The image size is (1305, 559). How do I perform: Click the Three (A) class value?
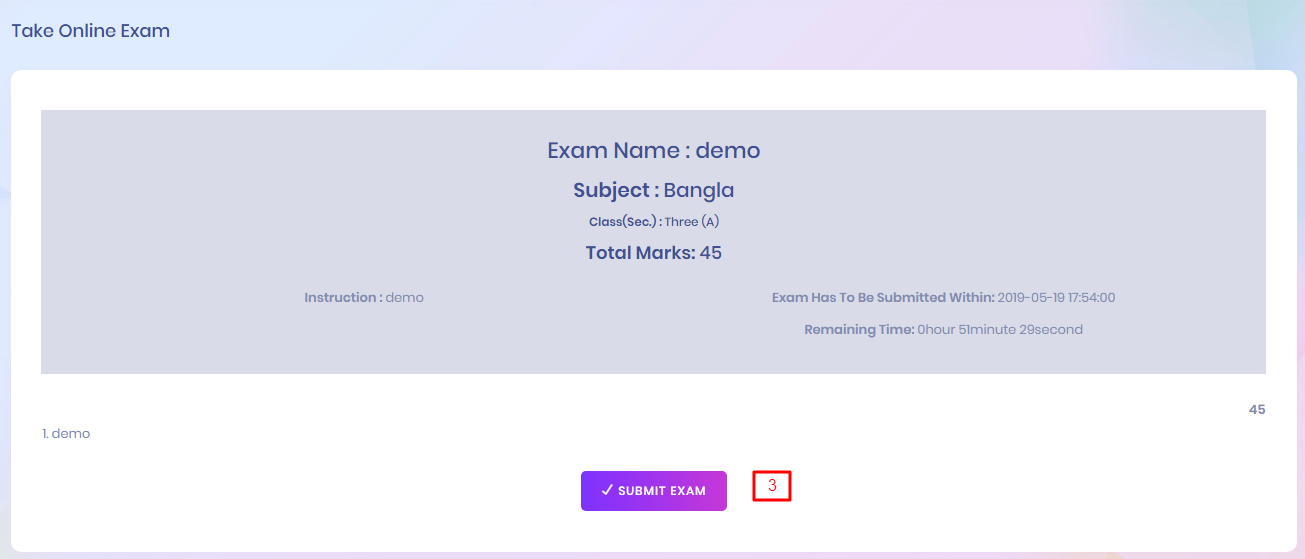(692, 222)
